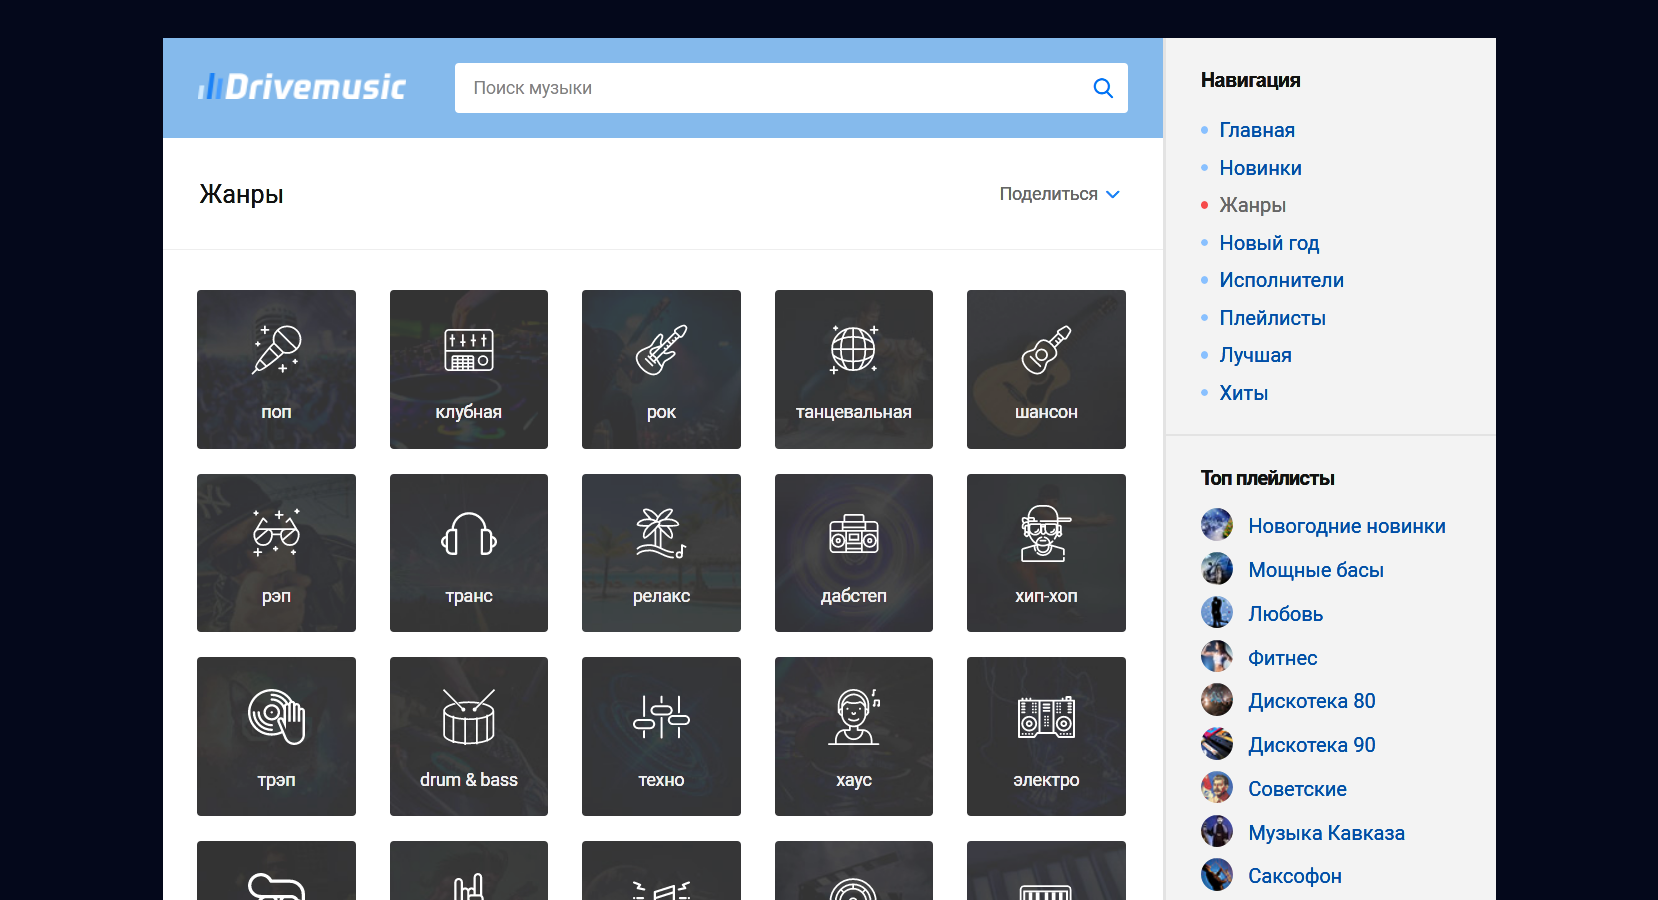This screenshot has width=1658, height=900.
Task: Choose the шансон acoustic guitar tile
Action: (x=1046, y=369)
